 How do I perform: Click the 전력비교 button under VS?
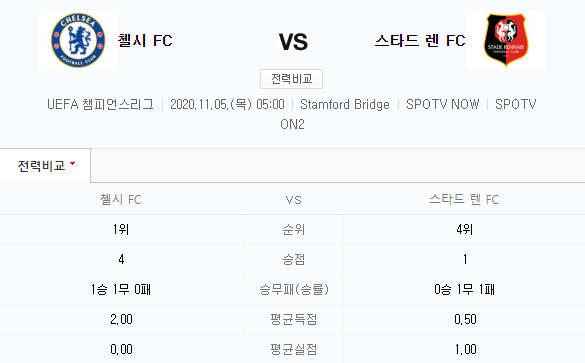[x=291, y=79]
